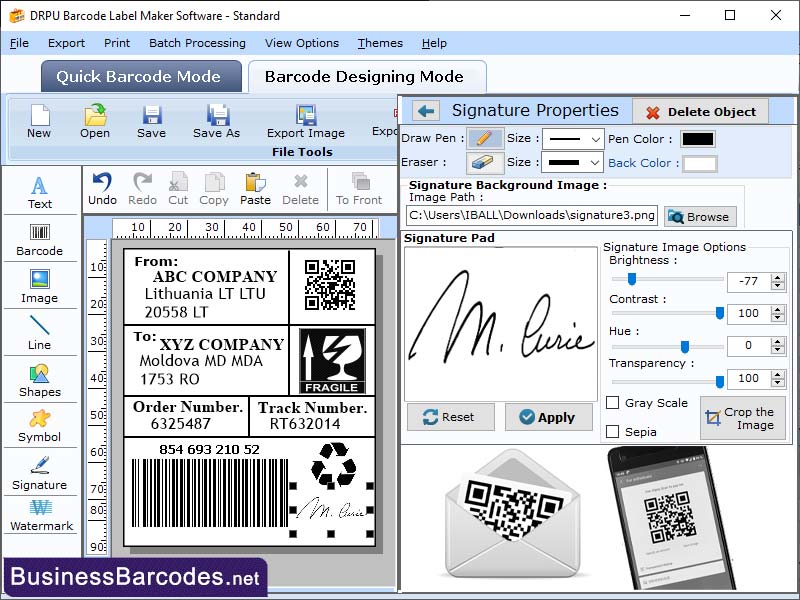
Task: Enable the Sepia option
Action: pyautogui.click(x=615, y=429)
